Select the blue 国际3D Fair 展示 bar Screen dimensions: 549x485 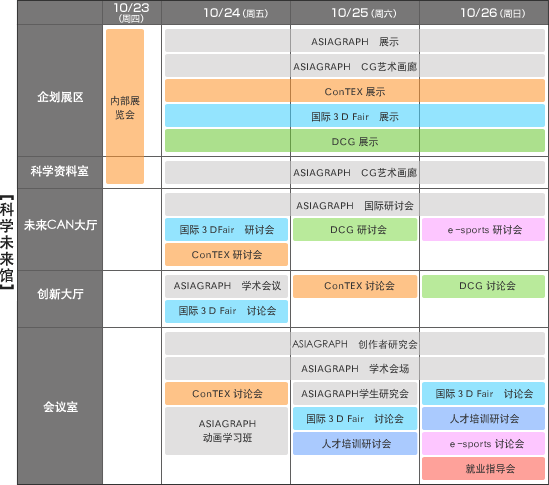pyautogui.click(x=355, y=116)
